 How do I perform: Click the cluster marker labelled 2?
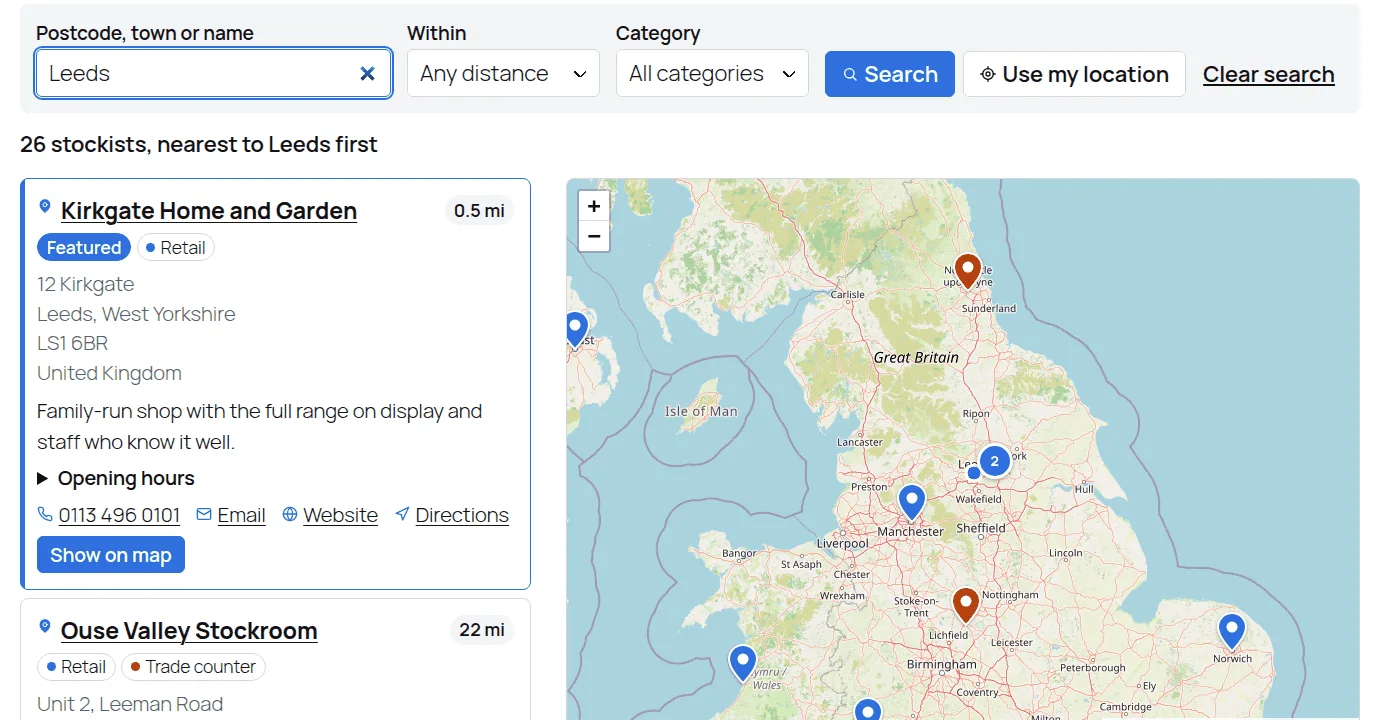[x=994, y=461]
